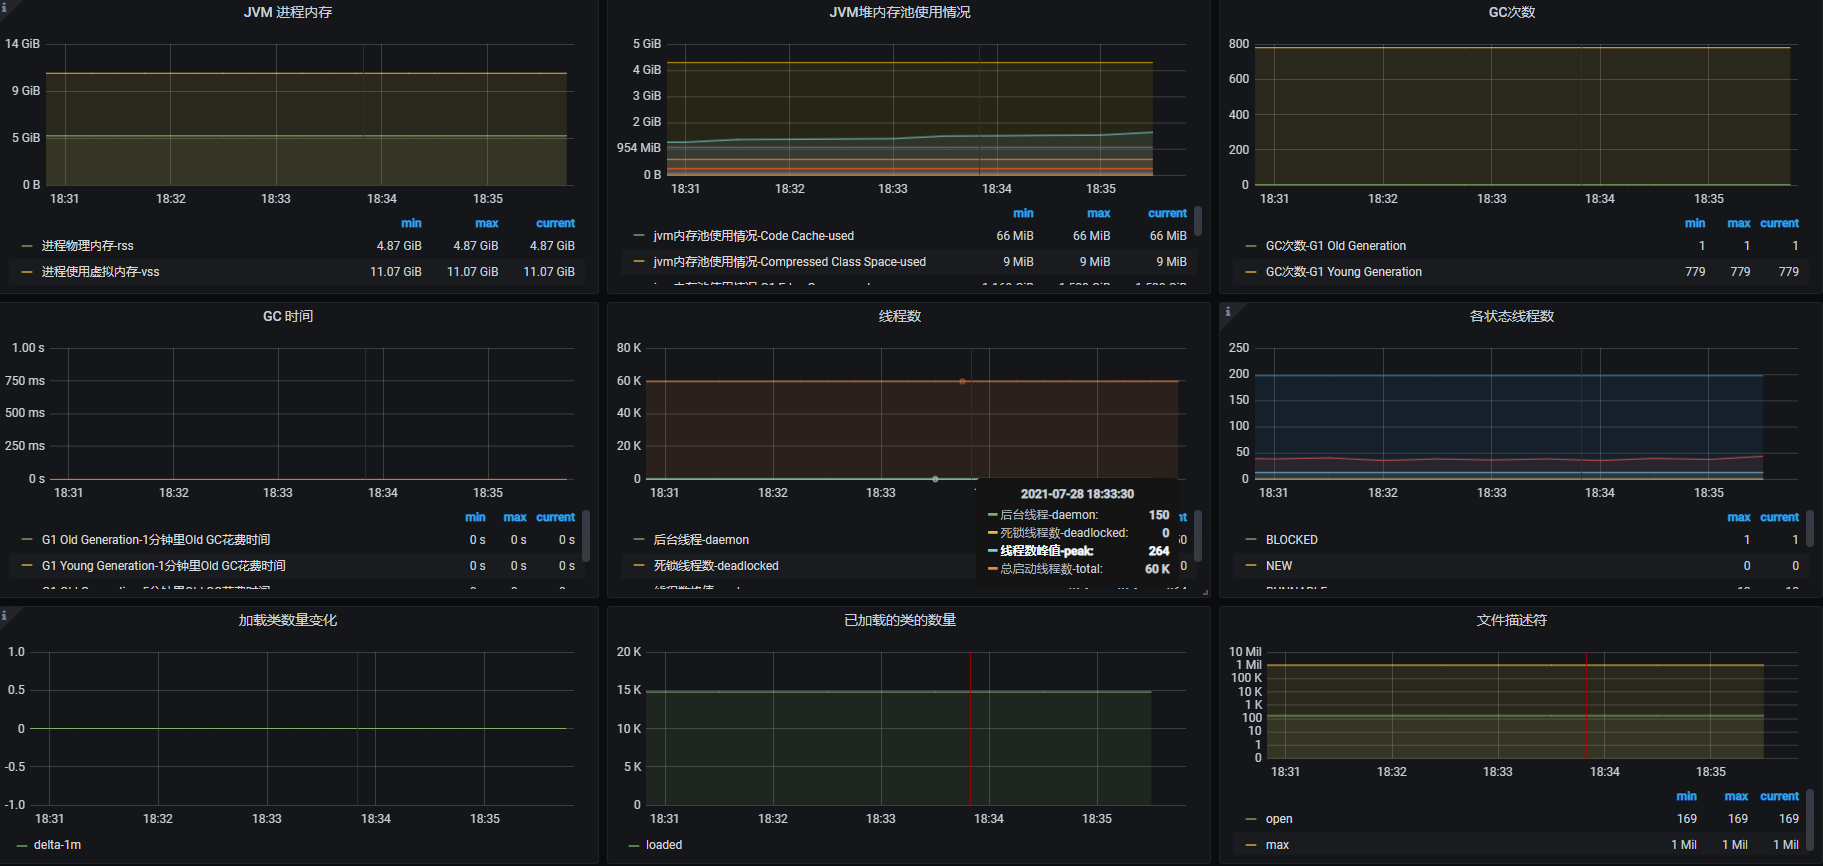
Task: Open the GC 时间 panel title menu
Action: [288, 316]
